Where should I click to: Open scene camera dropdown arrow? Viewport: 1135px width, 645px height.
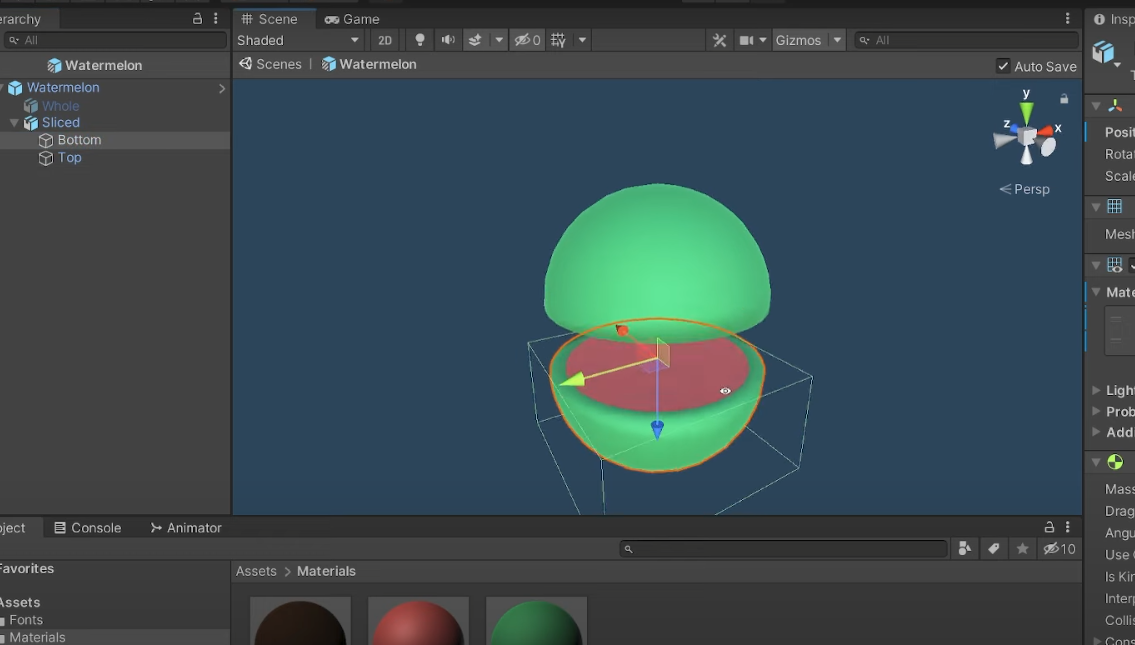pyautogui.click(x=762, y=40)
